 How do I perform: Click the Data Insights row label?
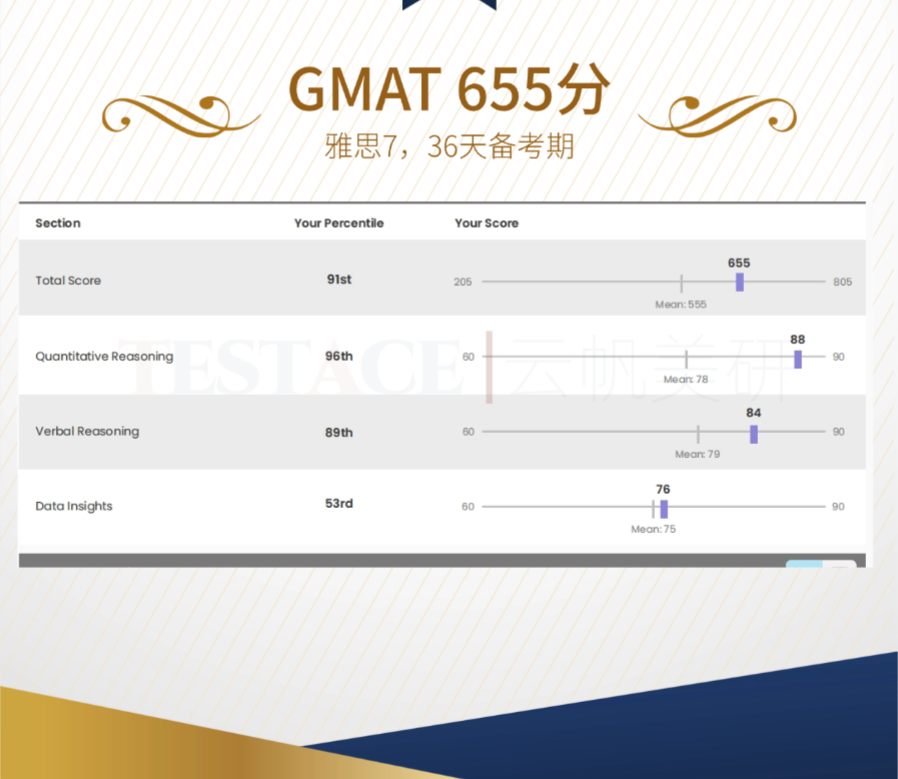74,507
